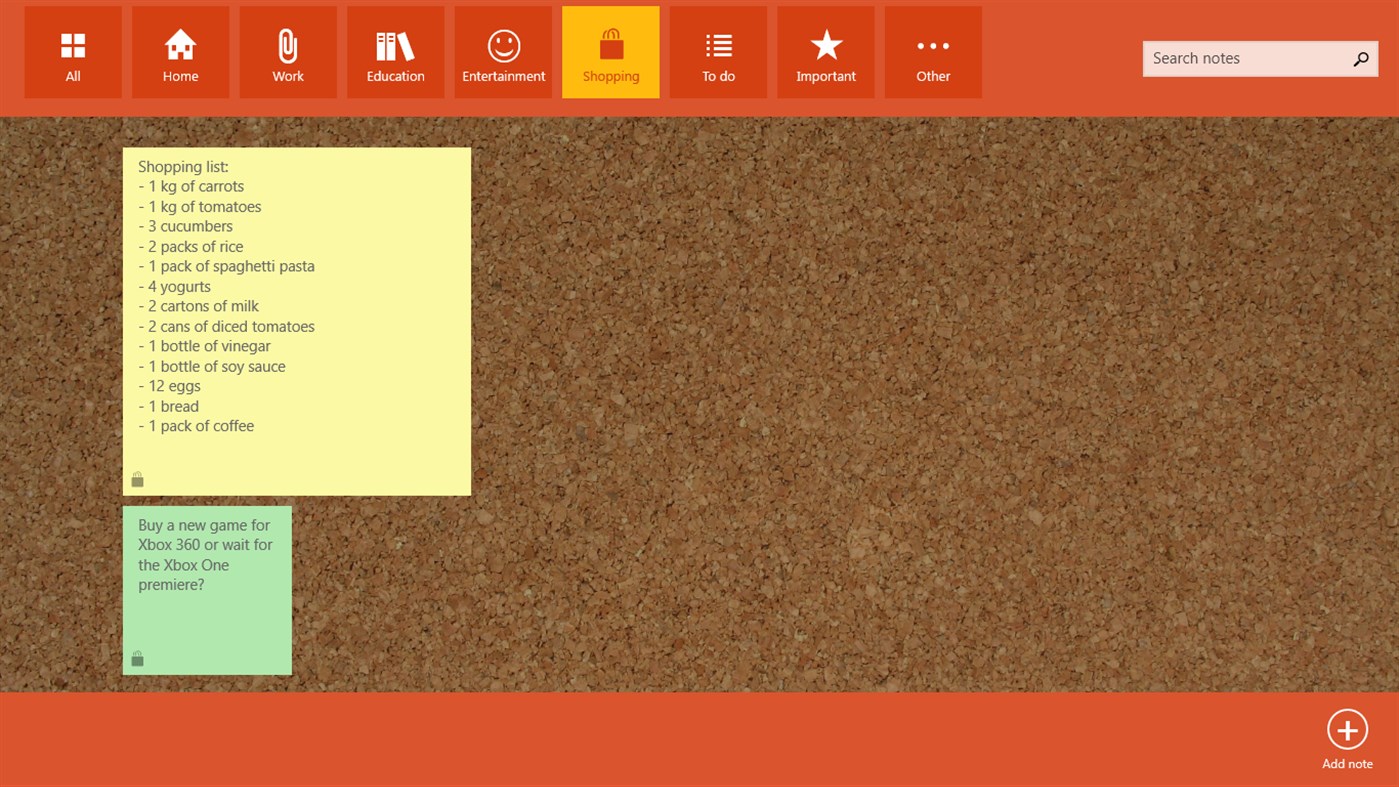This screenshot has height=787, width=1399.
Task: Click the Other category button
Action: coord(932,51)
